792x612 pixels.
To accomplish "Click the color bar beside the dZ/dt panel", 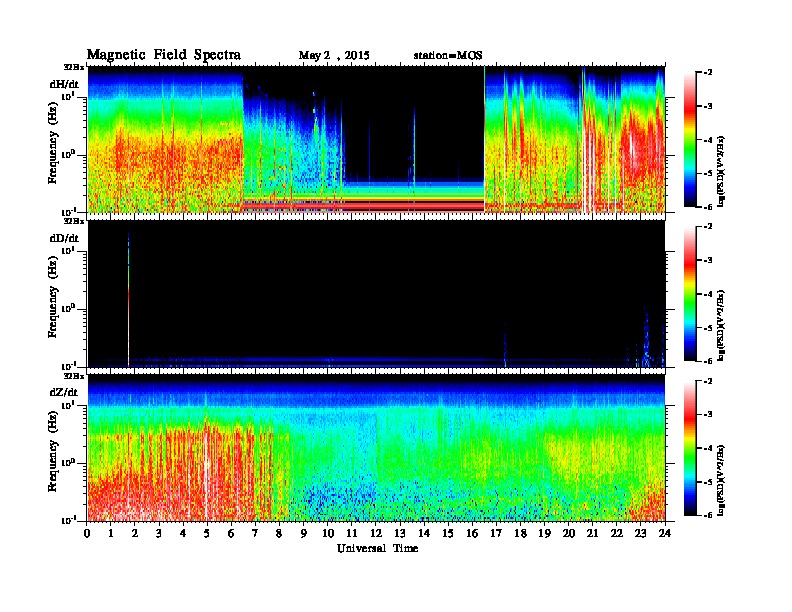I will (690, 448).
